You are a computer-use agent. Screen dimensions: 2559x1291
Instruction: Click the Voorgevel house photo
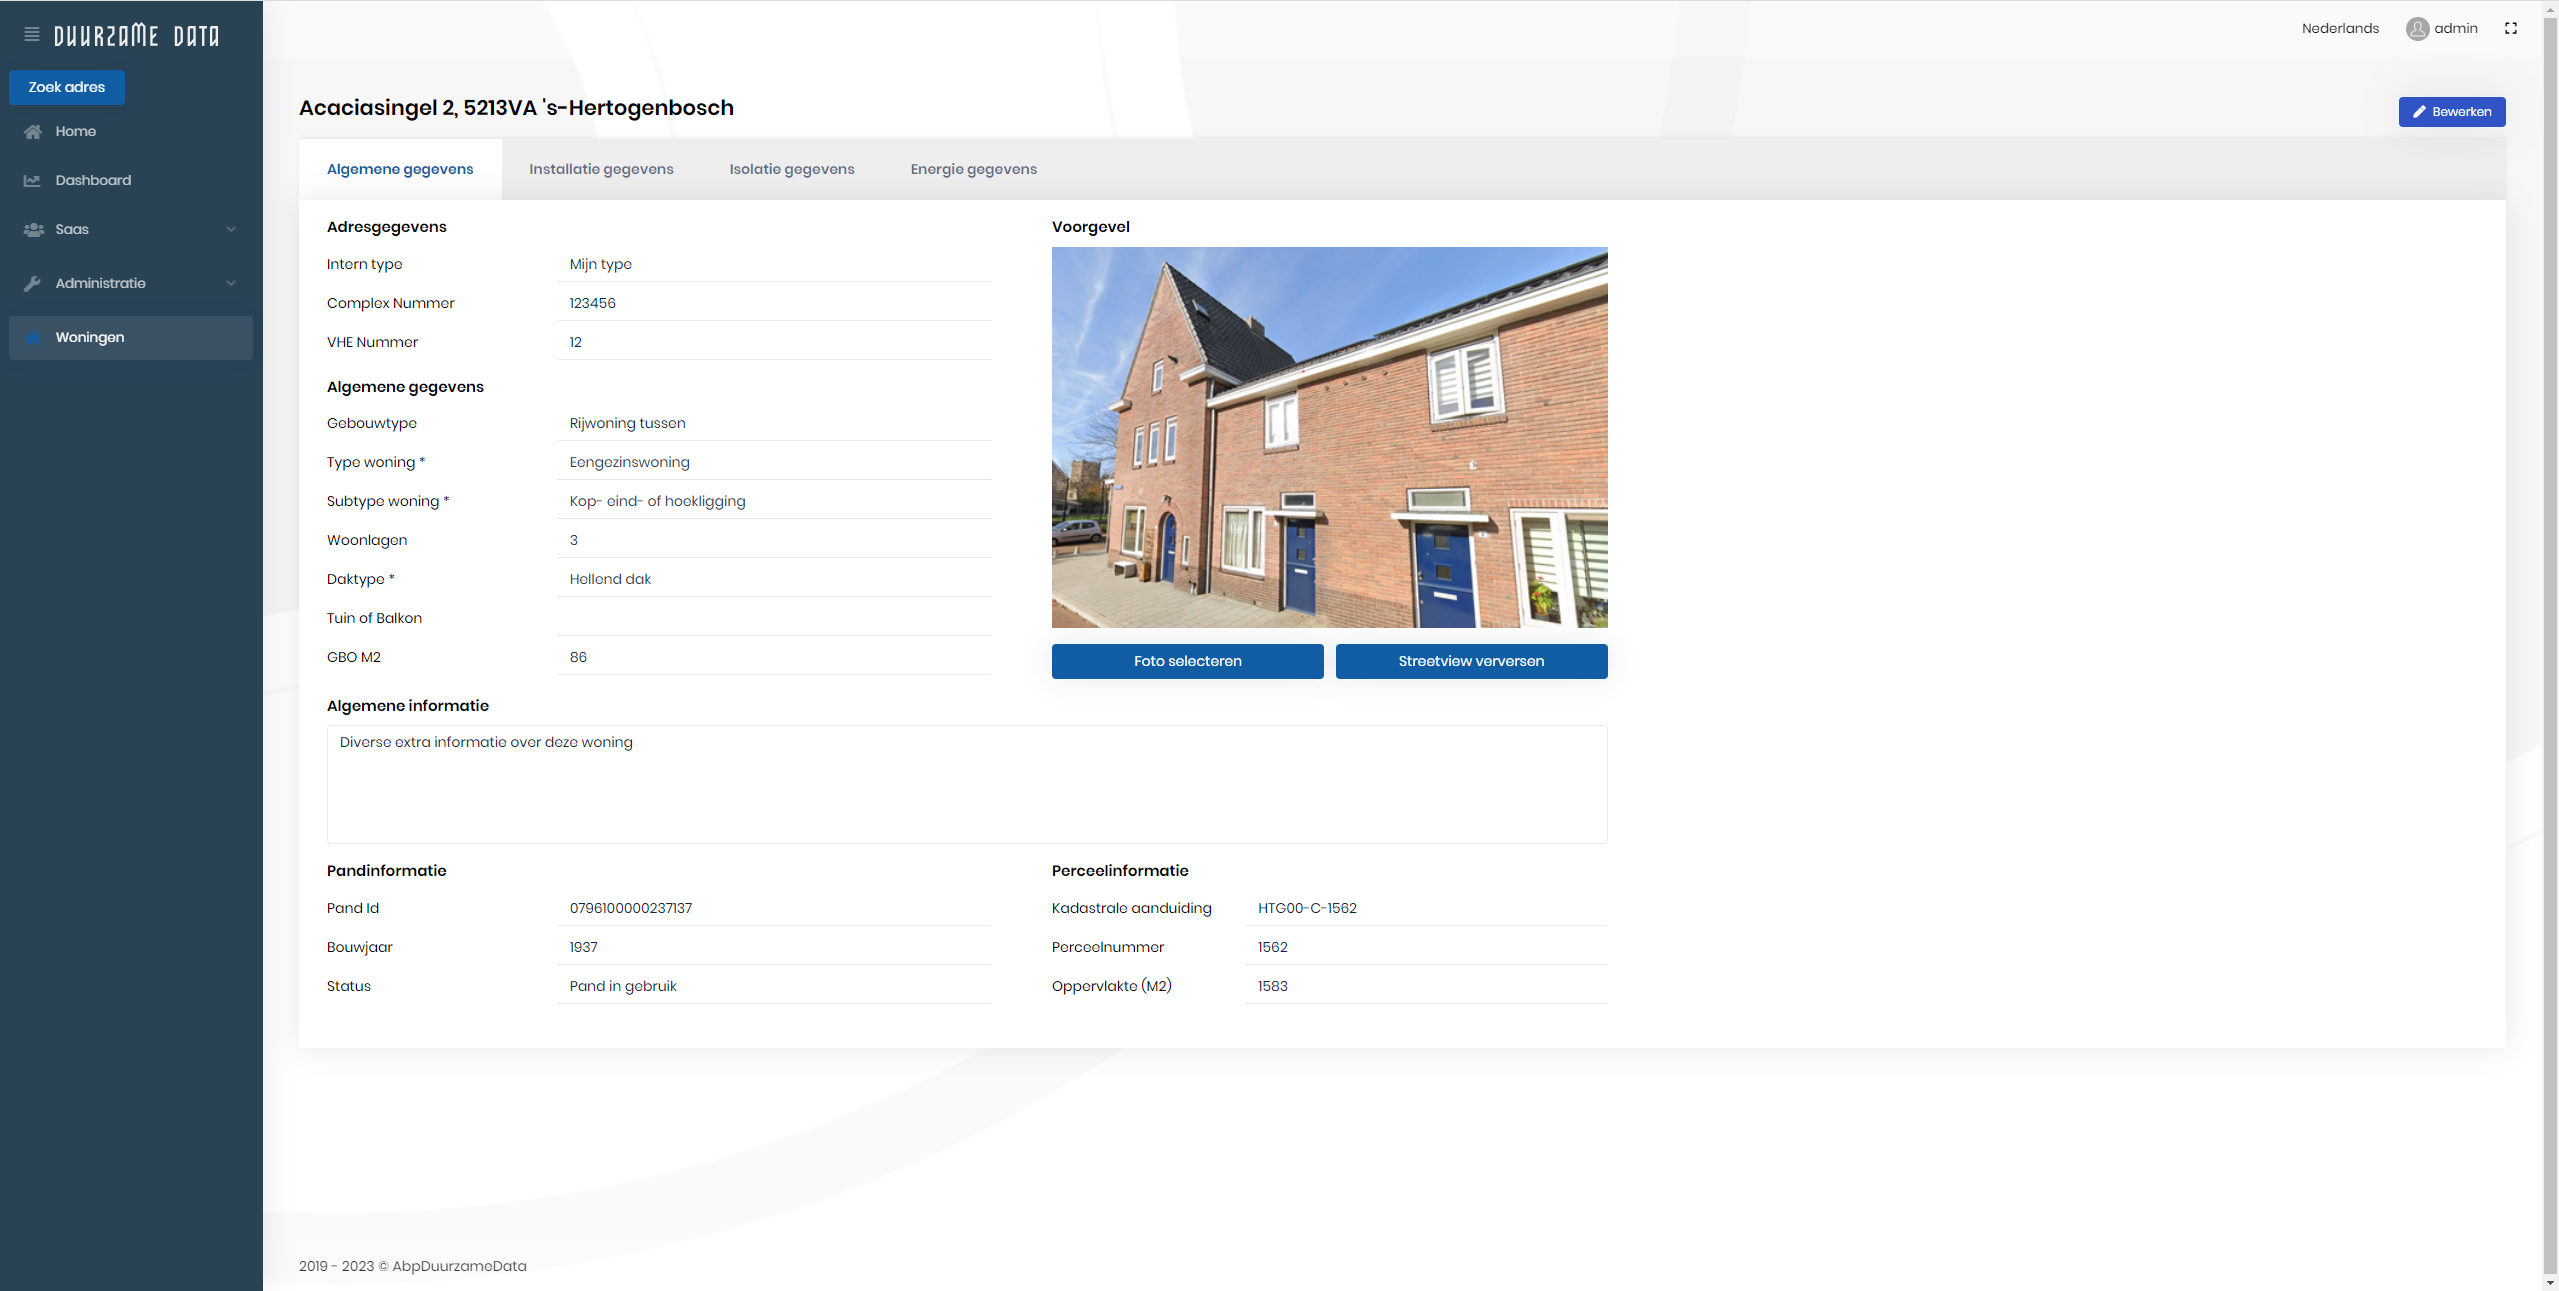pyautogui.click(x=1329, y=438)
